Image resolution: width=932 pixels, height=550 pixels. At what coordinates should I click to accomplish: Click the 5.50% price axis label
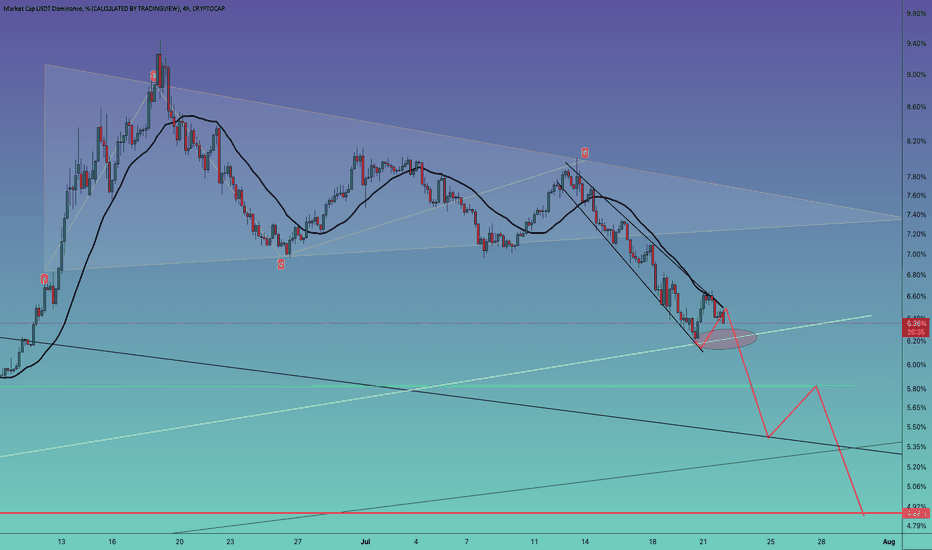coord(916,427)
